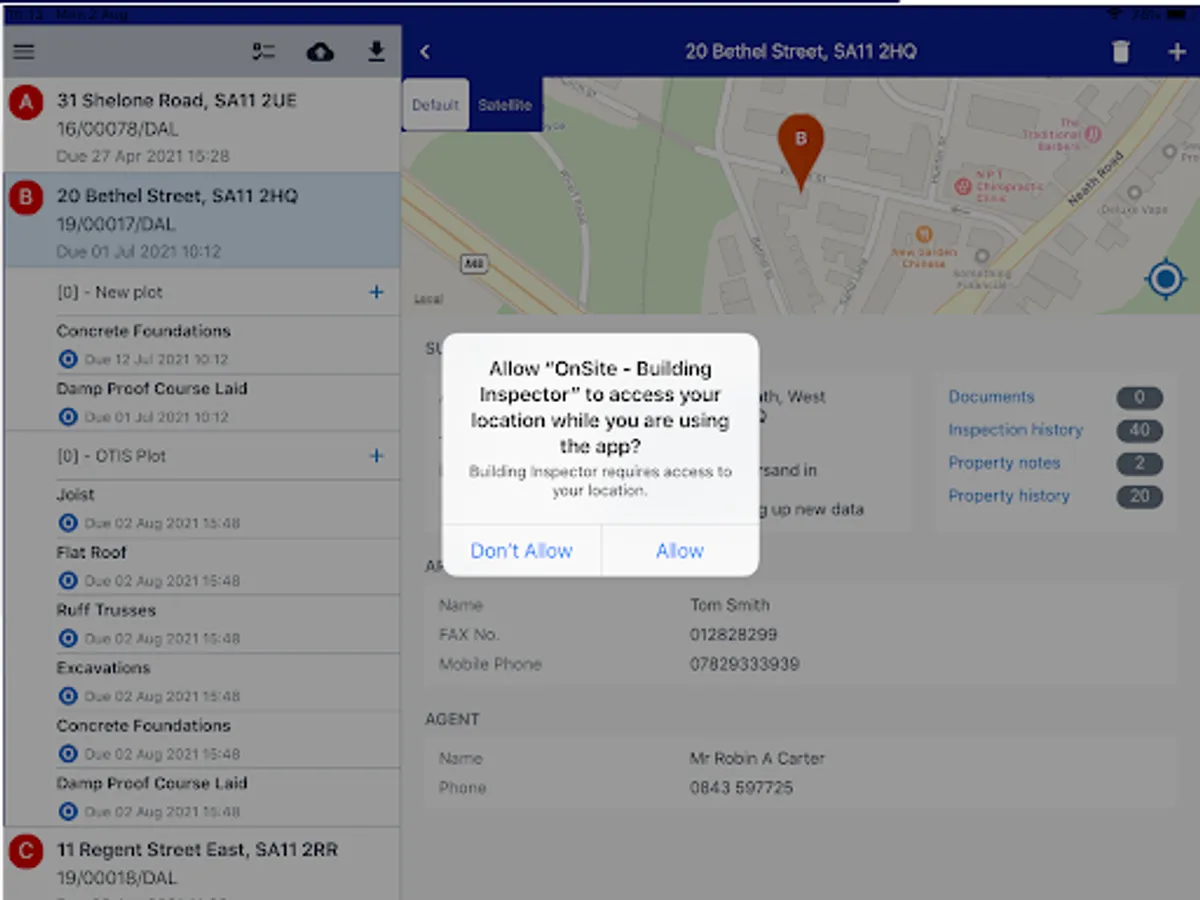
Task: Open Damp Proof Course Laid due 01 Jul
Action: point(227,403)
